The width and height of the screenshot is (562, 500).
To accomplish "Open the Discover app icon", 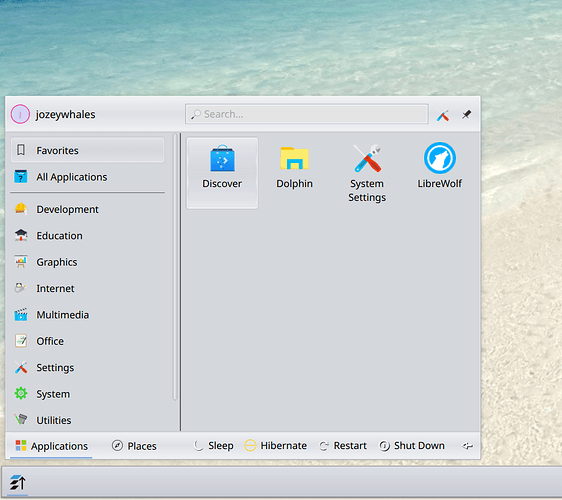I will pyautogui.click(x=222, y=172).
